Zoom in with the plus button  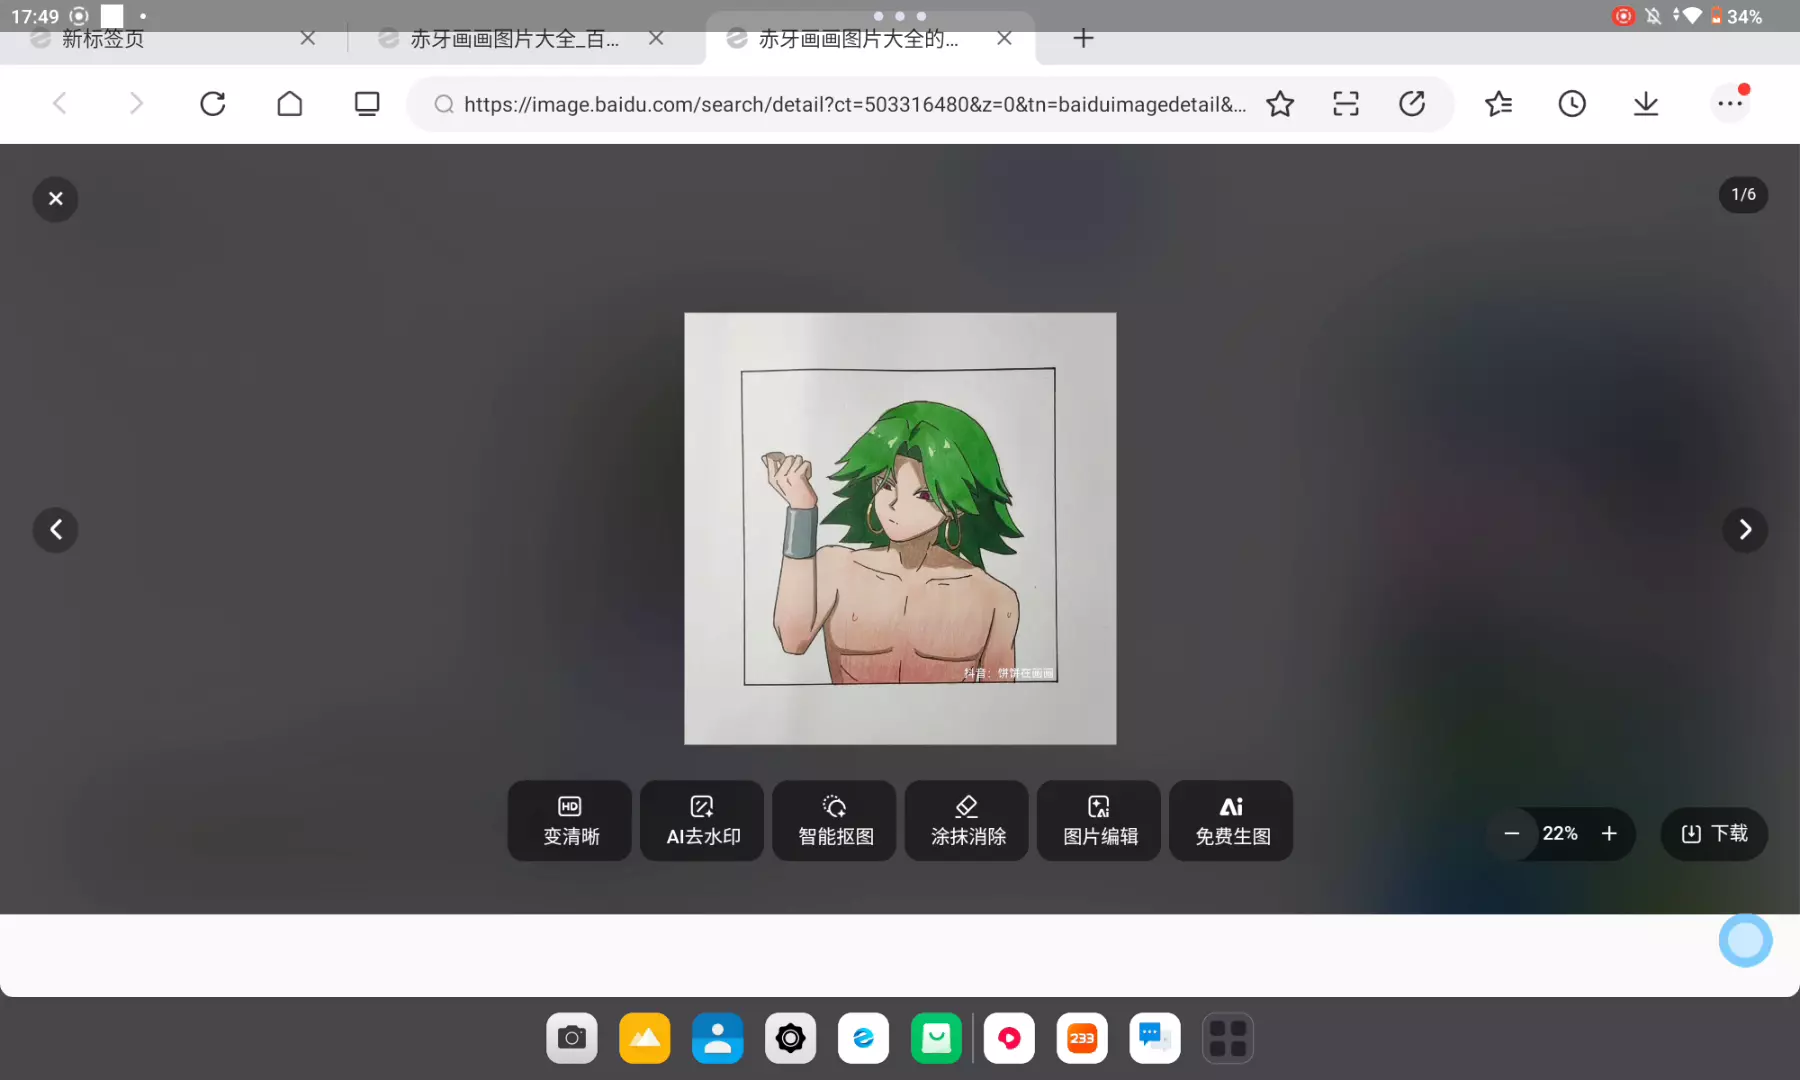pyautogui.click(x=1609, y=834)
